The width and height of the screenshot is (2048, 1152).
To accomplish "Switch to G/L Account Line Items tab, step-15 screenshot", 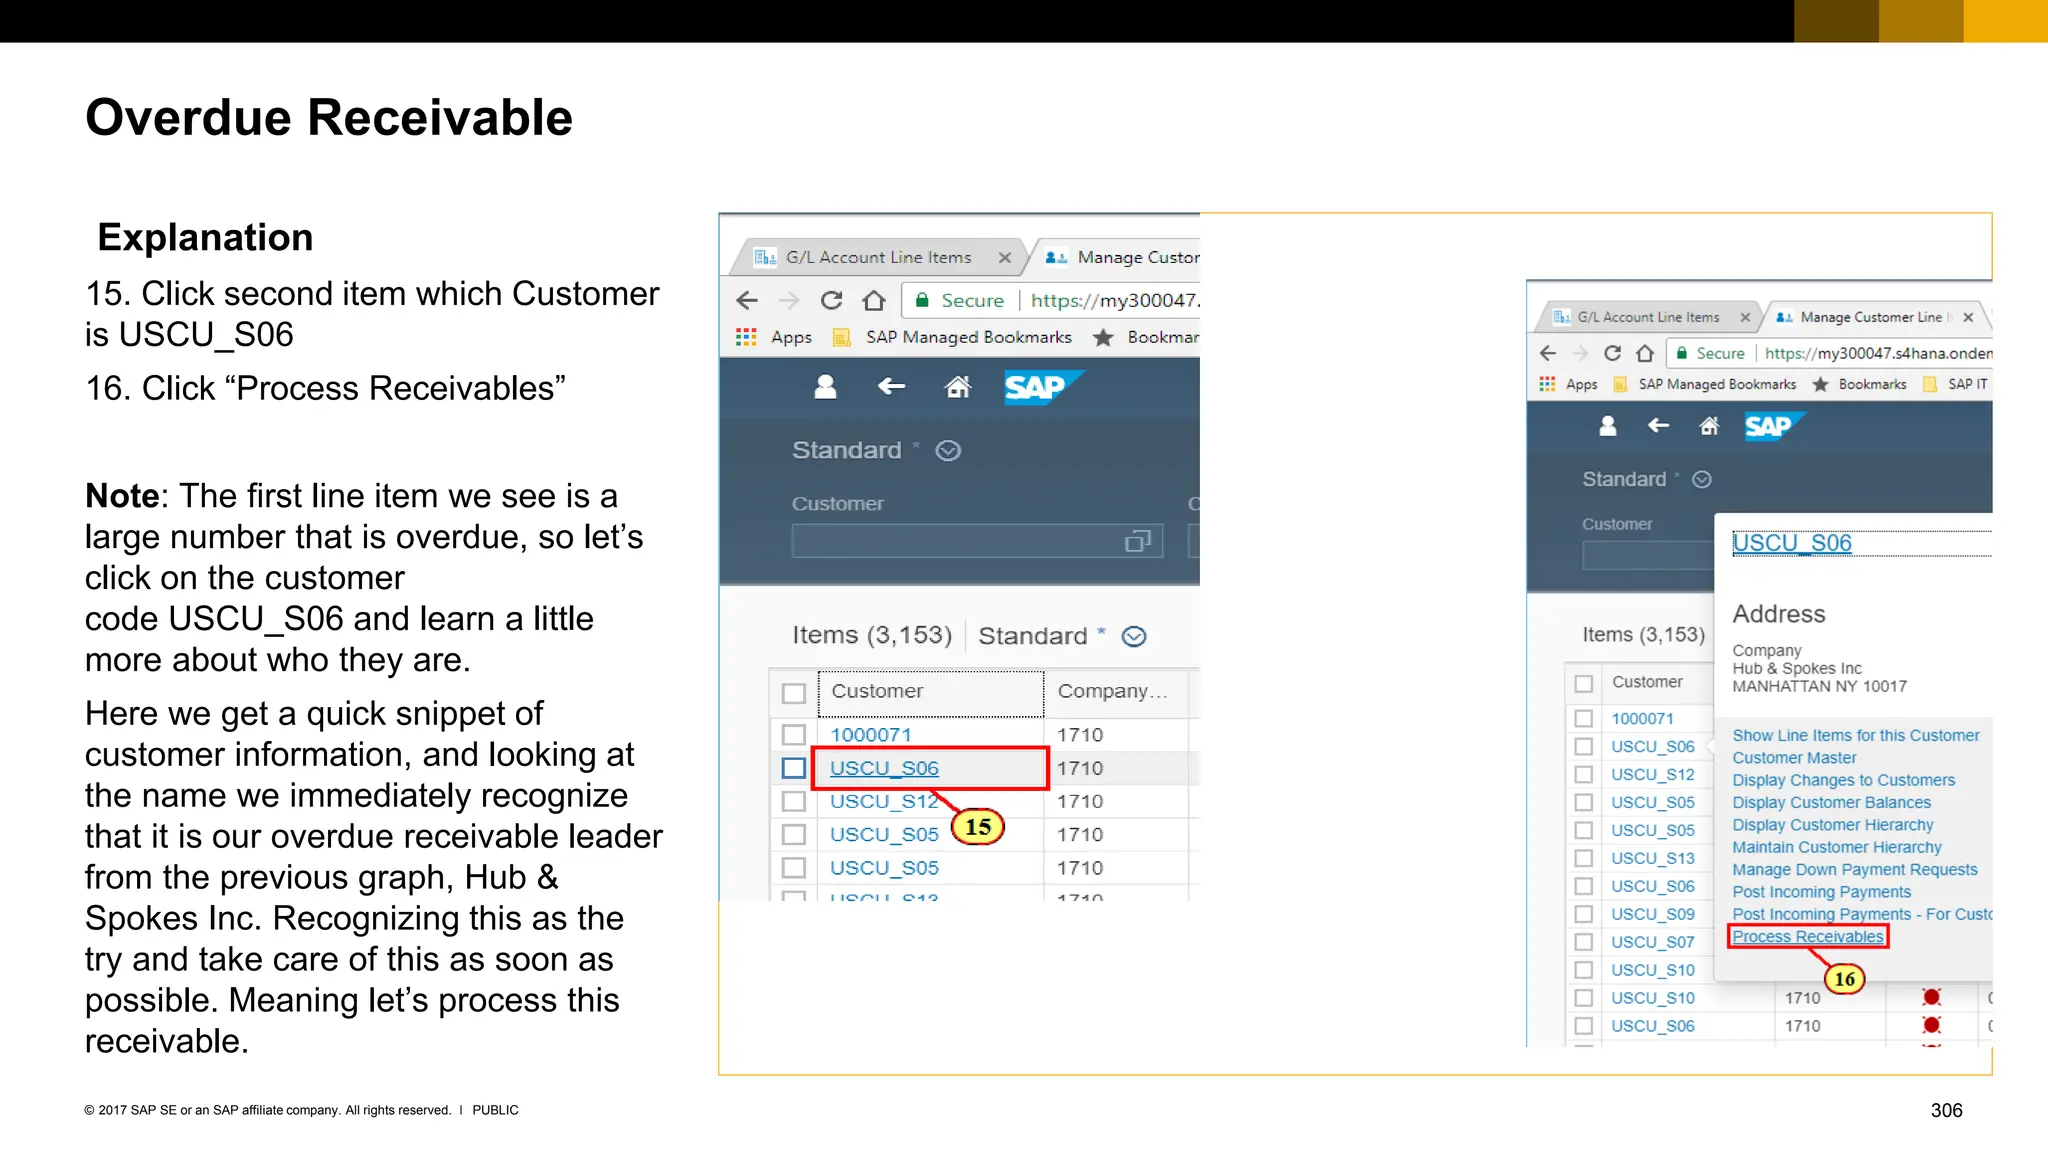I will [878, 257].
